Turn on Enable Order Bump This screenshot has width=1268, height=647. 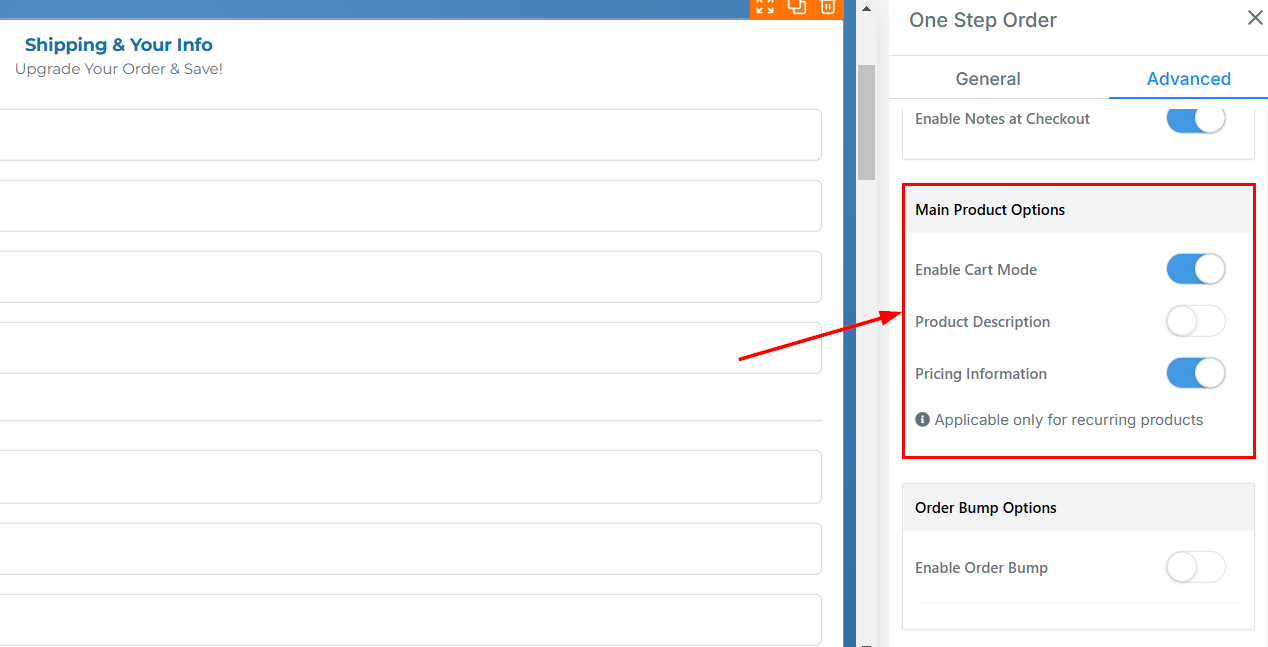click(1195, 568)
